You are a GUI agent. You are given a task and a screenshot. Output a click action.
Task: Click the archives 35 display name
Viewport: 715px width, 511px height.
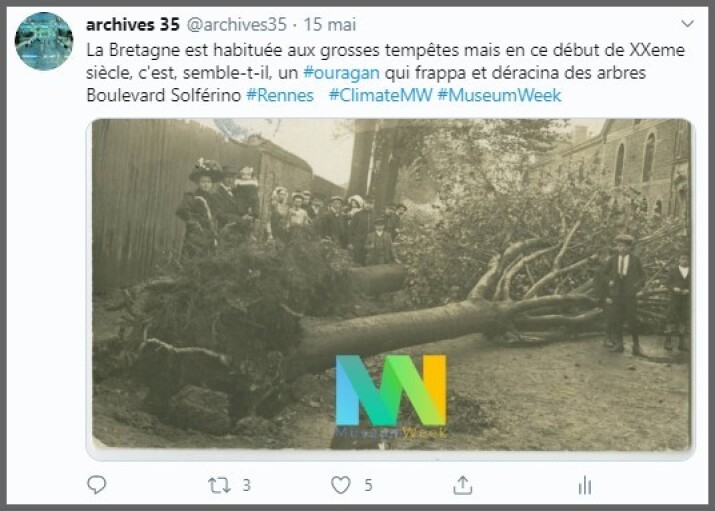(x=133, y=25)
